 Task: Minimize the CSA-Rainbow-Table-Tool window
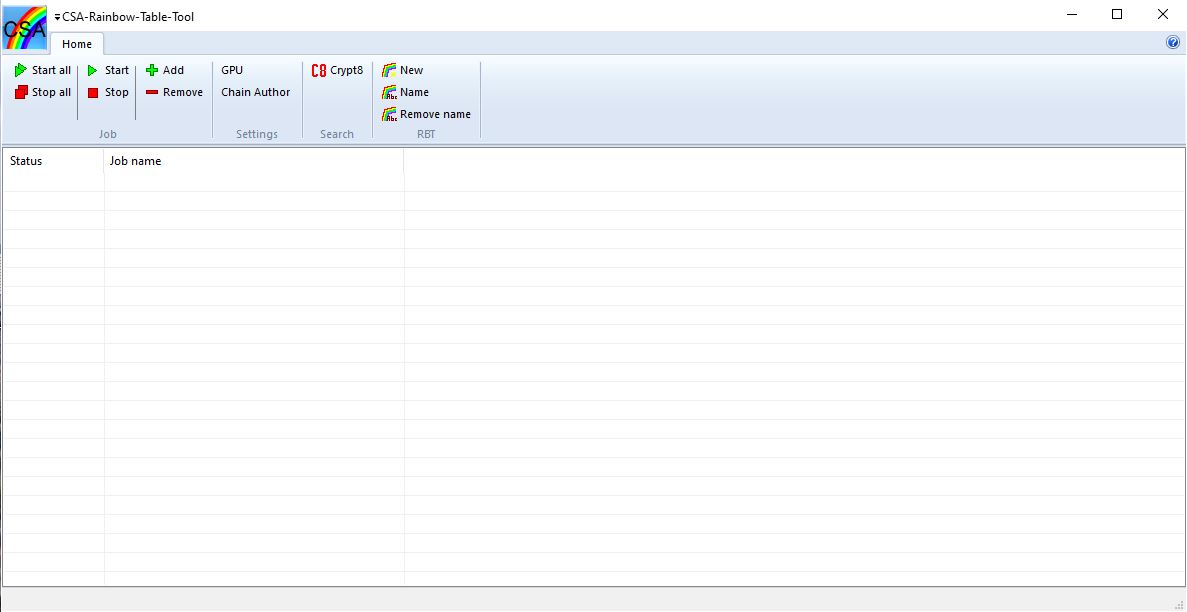pos(1072,14)
